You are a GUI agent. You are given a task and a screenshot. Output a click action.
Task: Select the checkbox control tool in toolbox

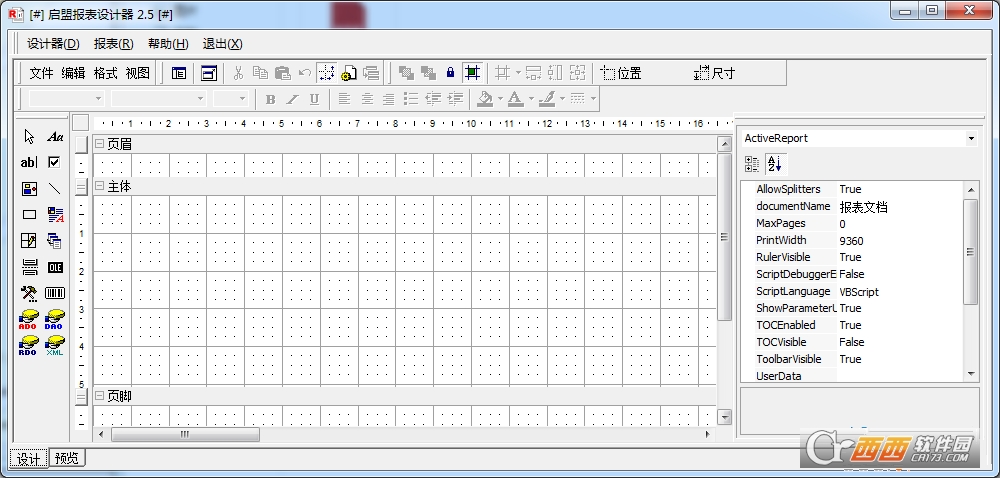pos(55,162)
